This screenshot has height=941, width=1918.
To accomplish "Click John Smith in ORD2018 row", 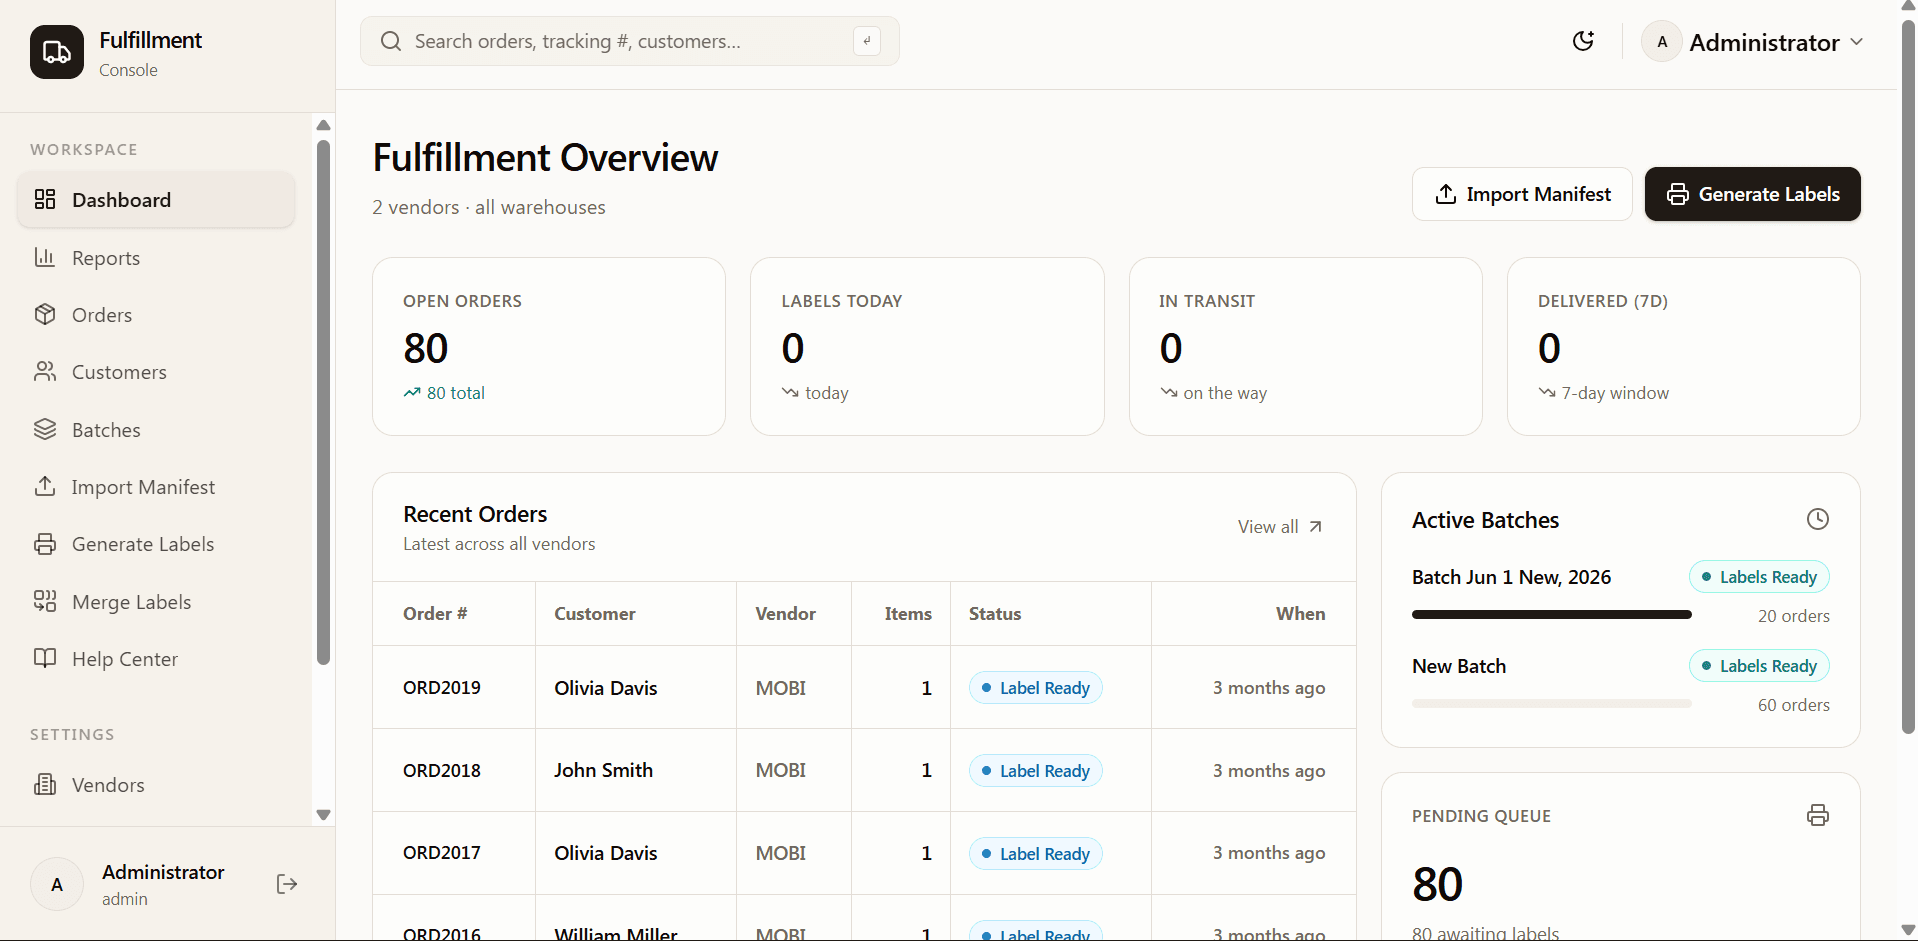I will coord(604,770).
